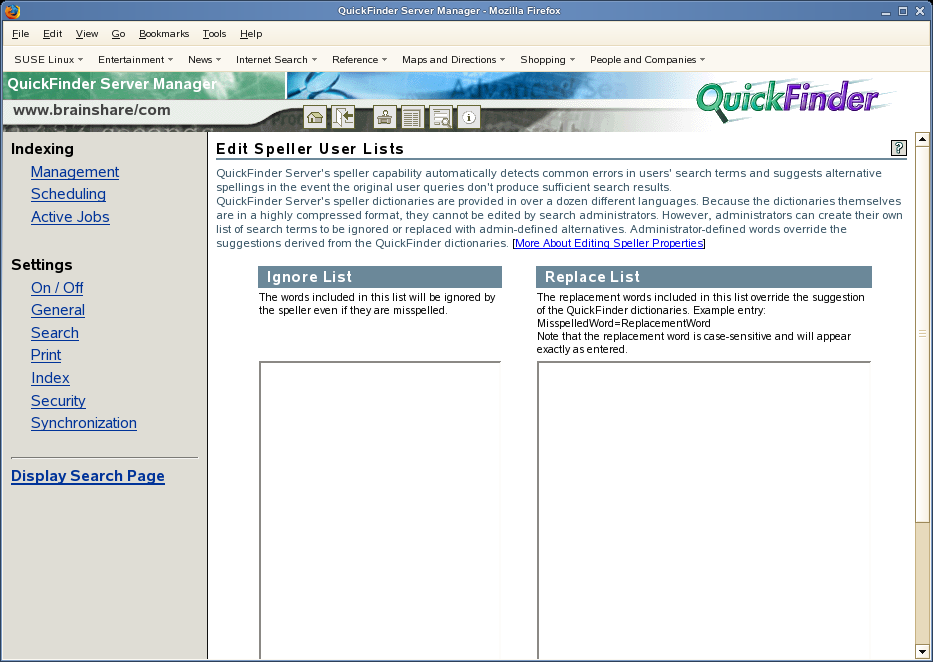Expand the Internet Search bookmarks dropdown
Screen dimensions: 933x662
coord(277,59)
